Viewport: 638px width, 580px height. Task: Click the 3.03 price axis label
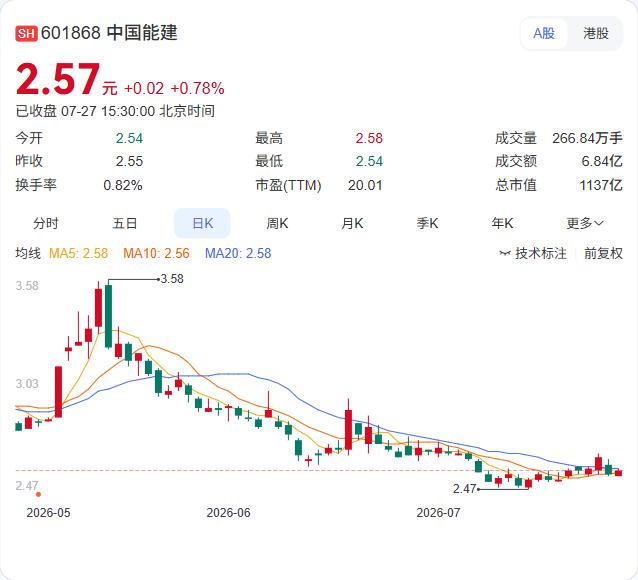pos(27,383)
